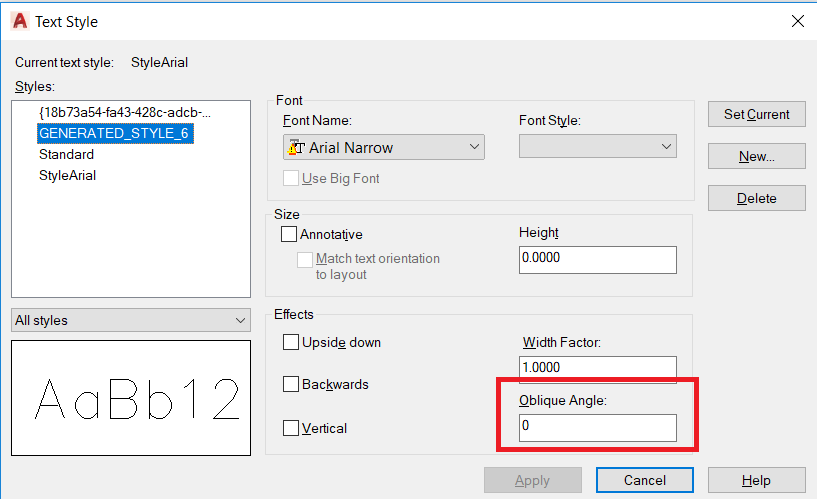The width and height of the screenshot is (817, 499).
Task: Click the Delete style button
Action: click(756, 198)
